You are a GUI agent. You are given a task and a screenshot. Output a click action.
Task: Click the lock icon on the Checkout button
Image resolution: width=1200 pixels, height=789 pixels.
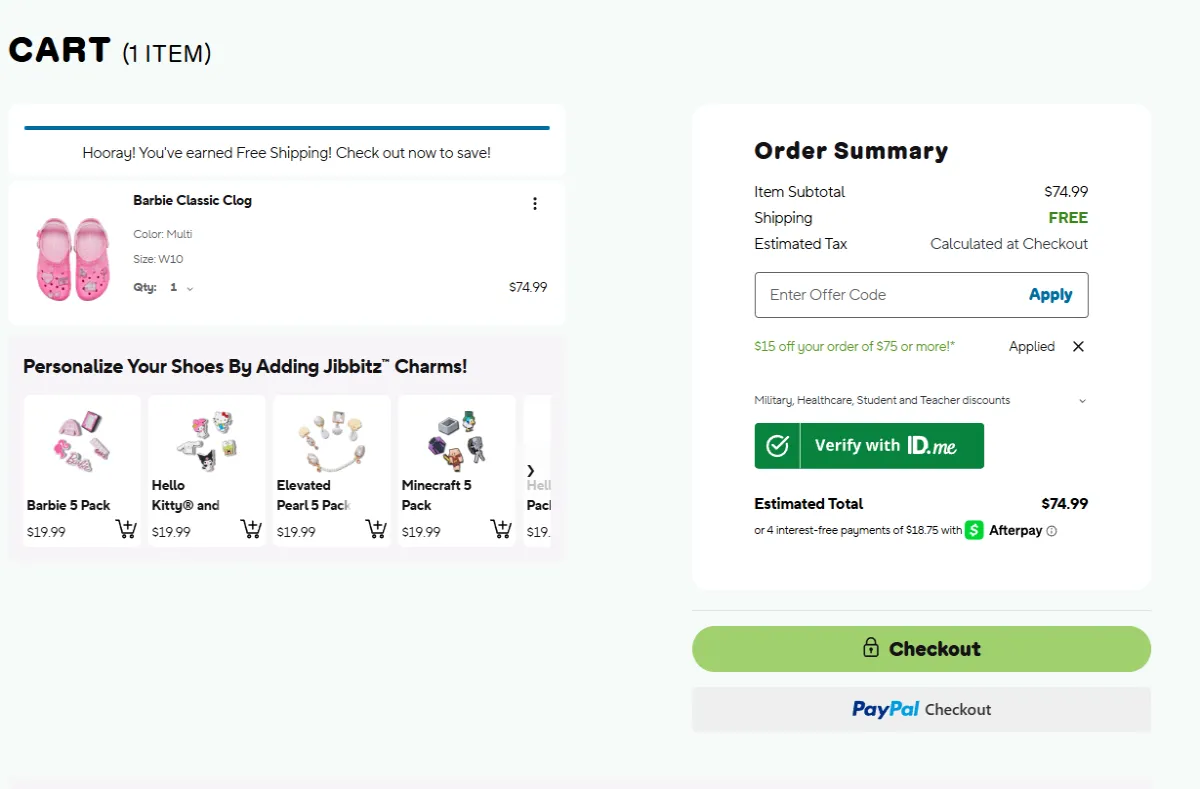(869, 648)
